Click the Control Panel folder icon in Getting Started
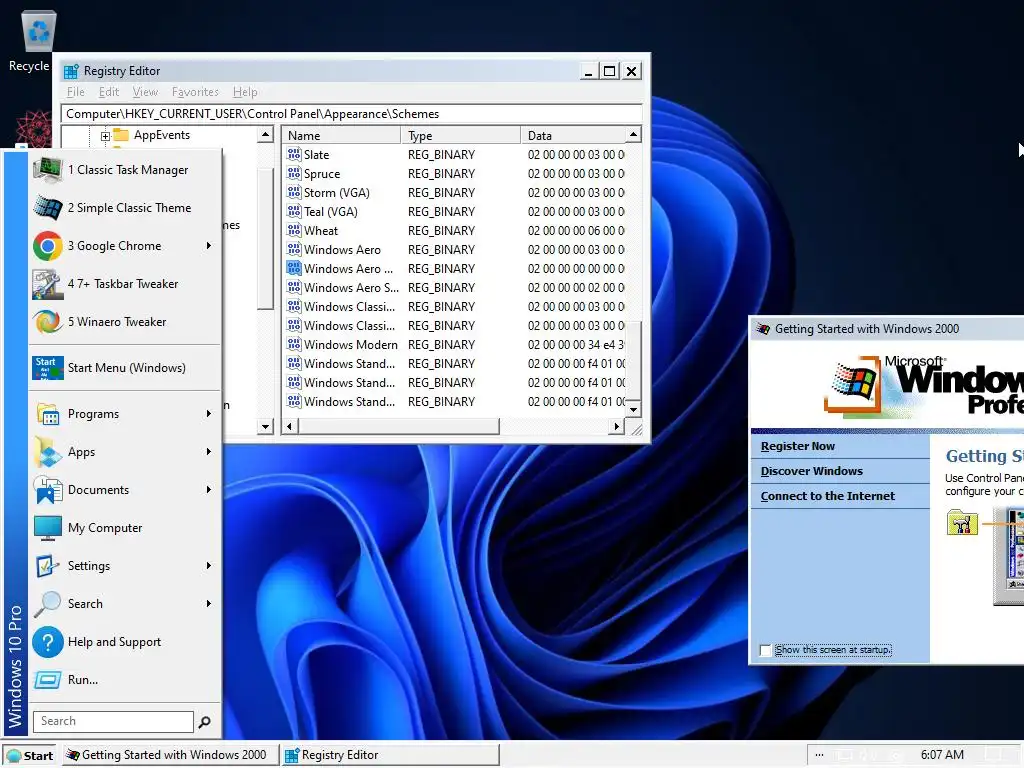Viewport: 1024px width, 768px height. point(962,522)
